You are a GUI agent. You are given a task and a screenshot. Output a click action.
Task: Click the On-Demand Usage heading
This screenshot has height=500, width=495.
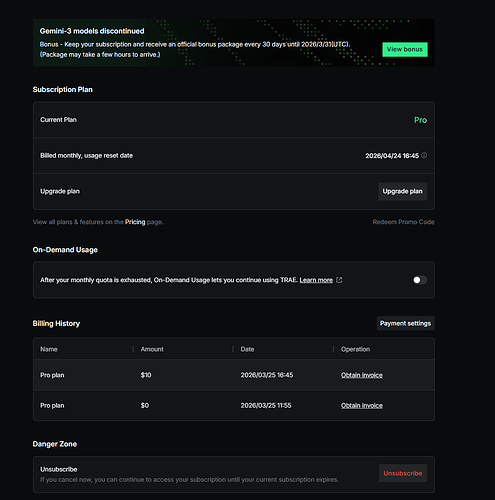pyautogui.click(x=65, y=250)
